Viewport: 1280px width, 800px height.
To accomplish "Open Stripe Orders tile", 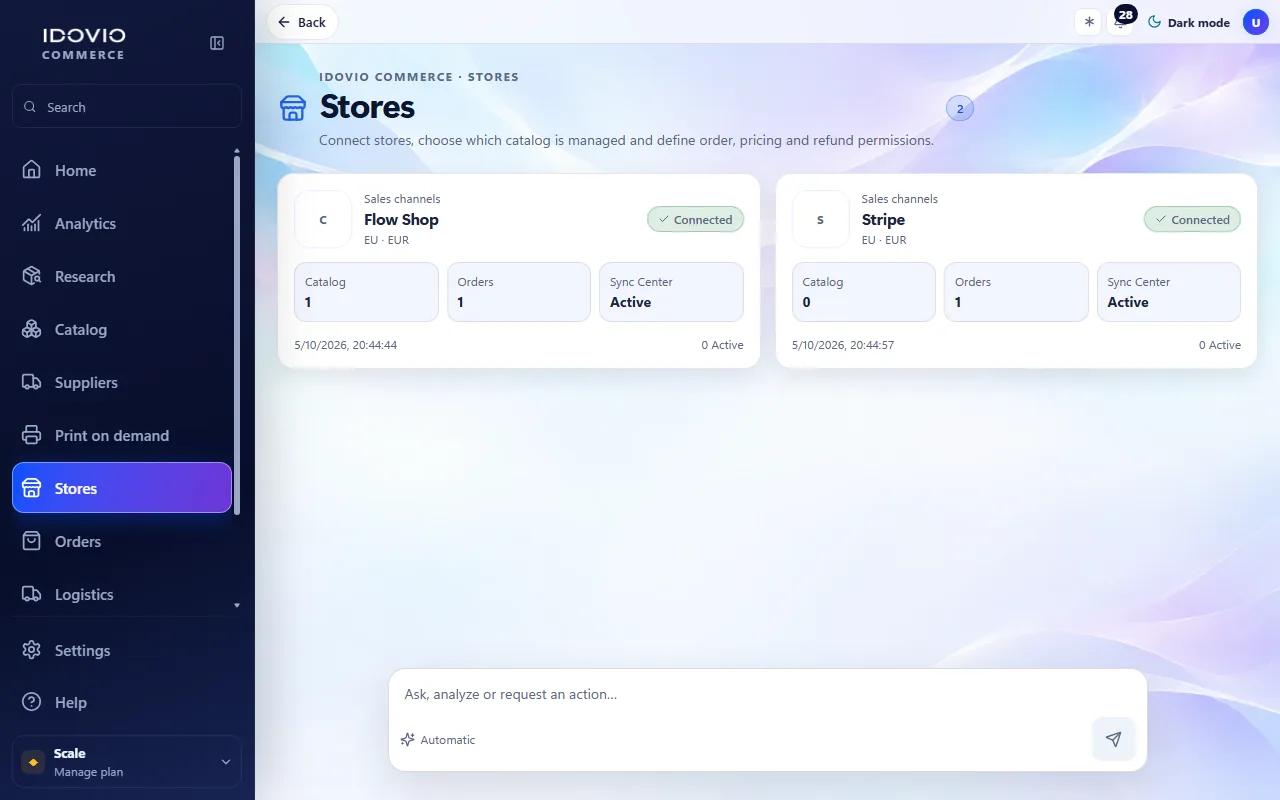I will pyautogui.click(x=1016, y=292).
